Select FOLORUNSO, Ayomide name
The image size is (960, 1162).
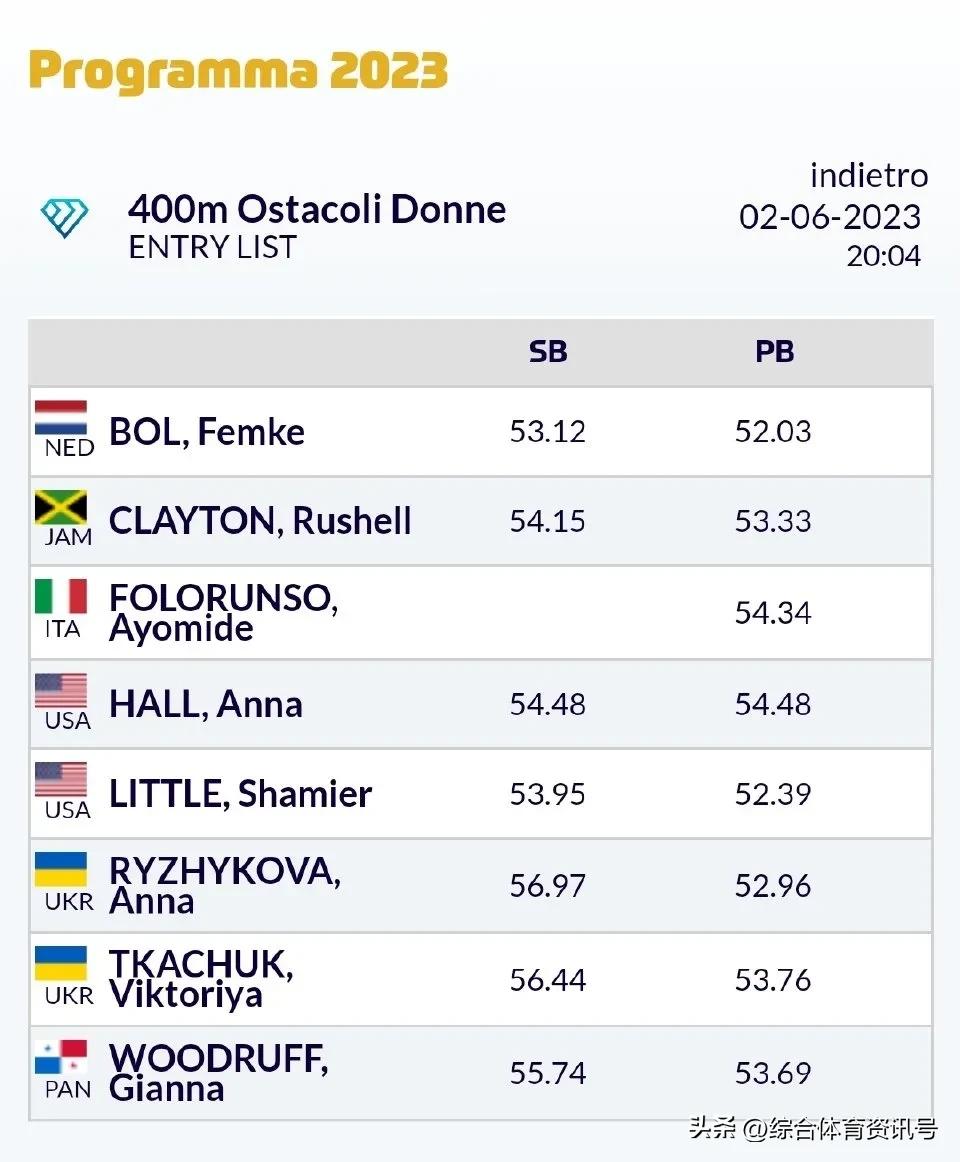click(222, 613)
